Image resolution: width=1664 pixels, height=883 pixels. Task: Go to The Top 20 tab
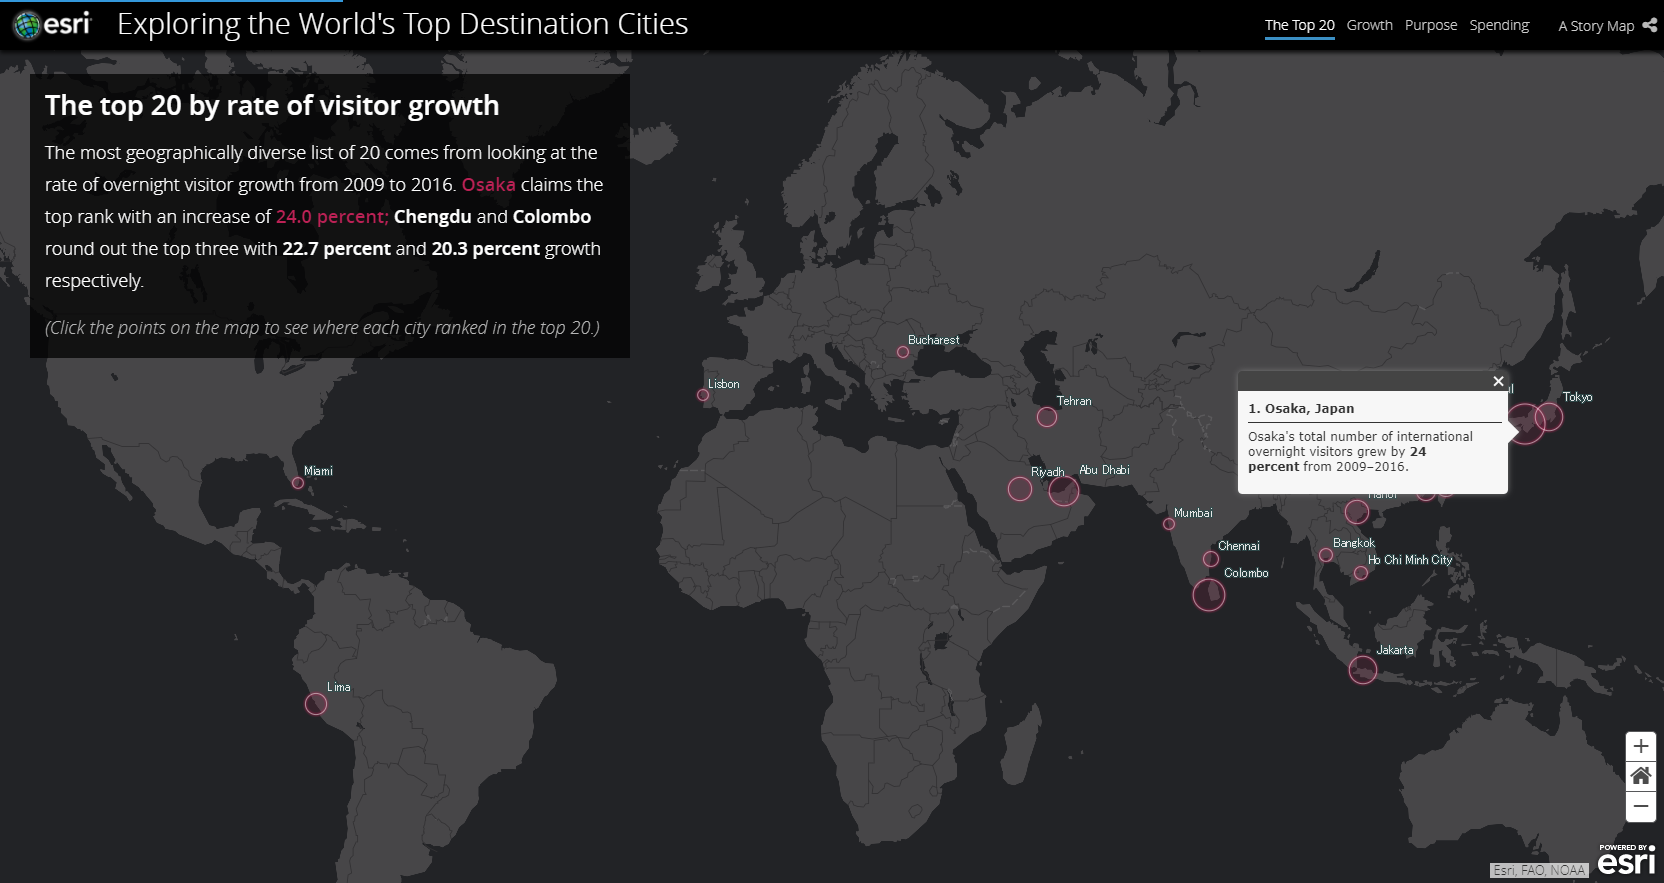coord(1299,25)
